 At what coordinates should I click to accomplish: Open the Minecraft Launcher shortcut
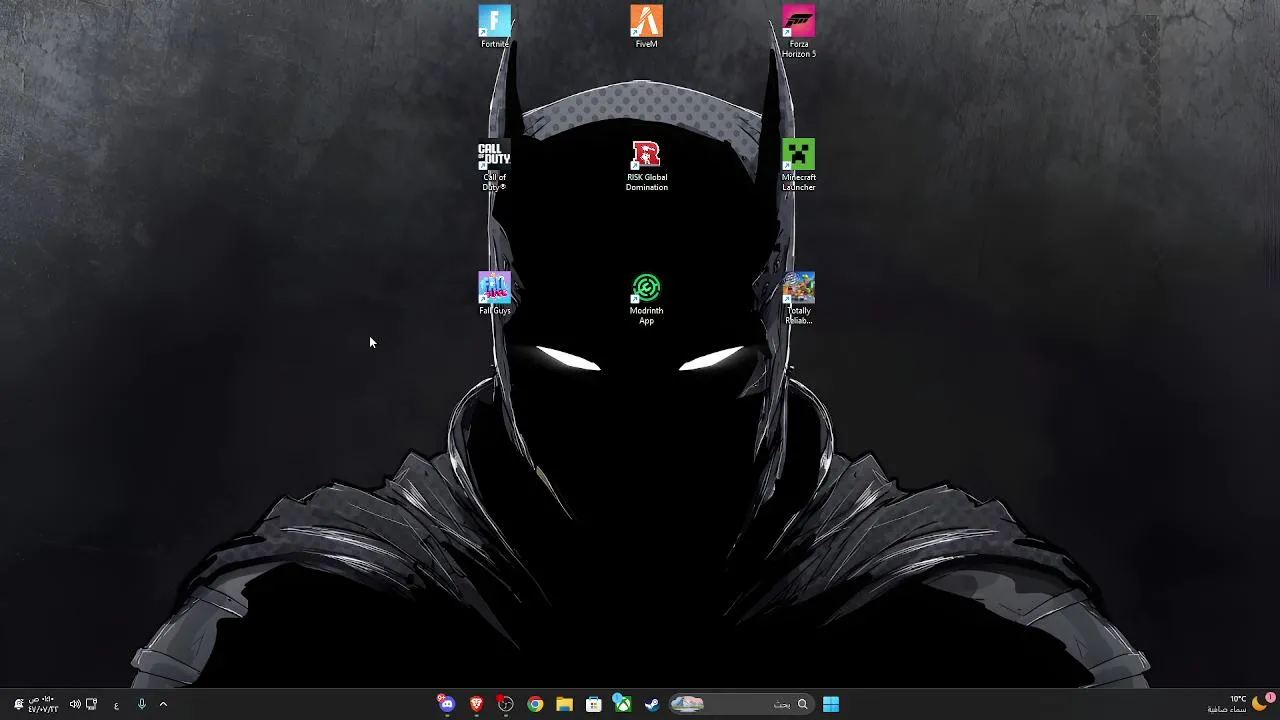[x=798, y=166]
